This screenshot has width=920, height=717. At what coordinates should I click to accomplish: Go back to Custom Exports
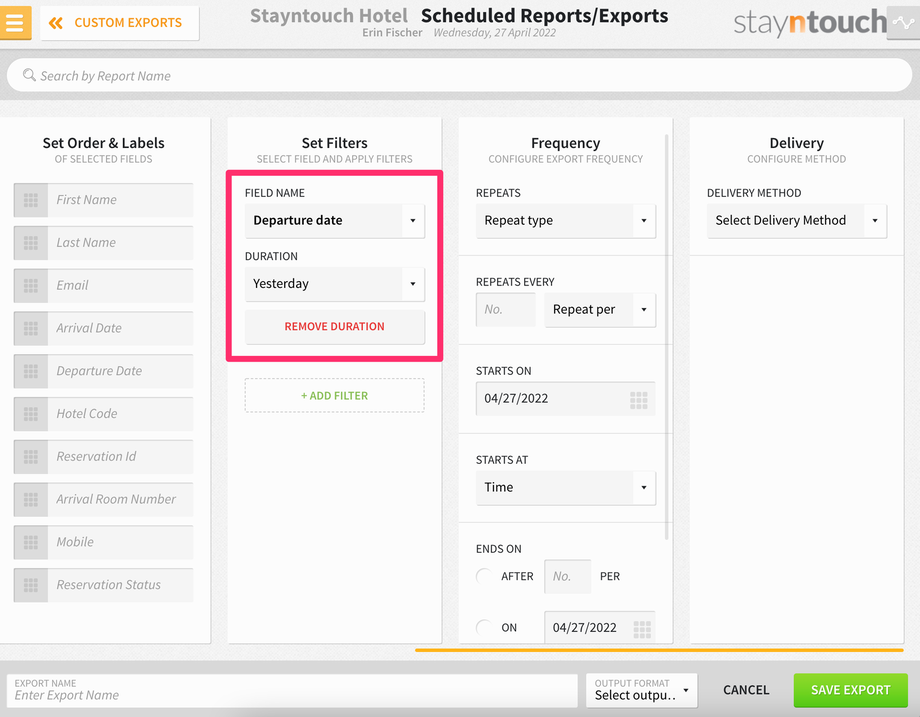click(120, 23)
